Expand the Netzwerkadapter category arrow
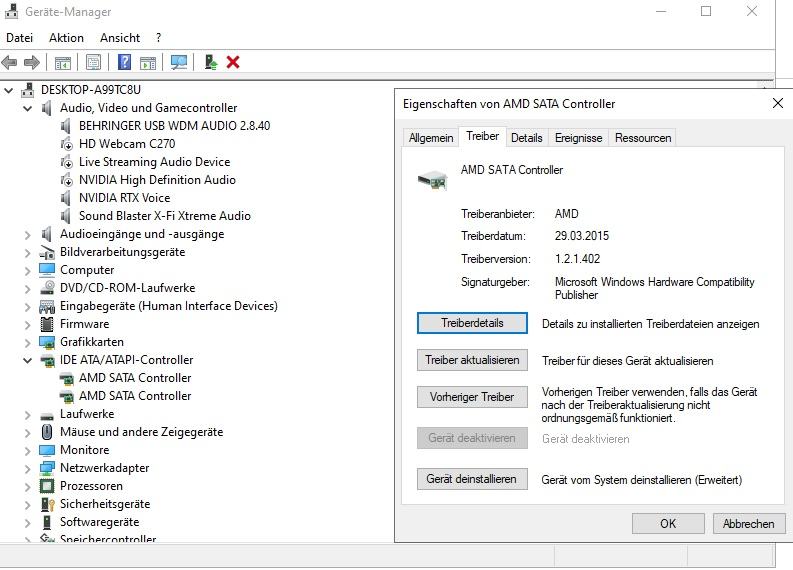This screenshot has height=570, width=793. (28, 468)
